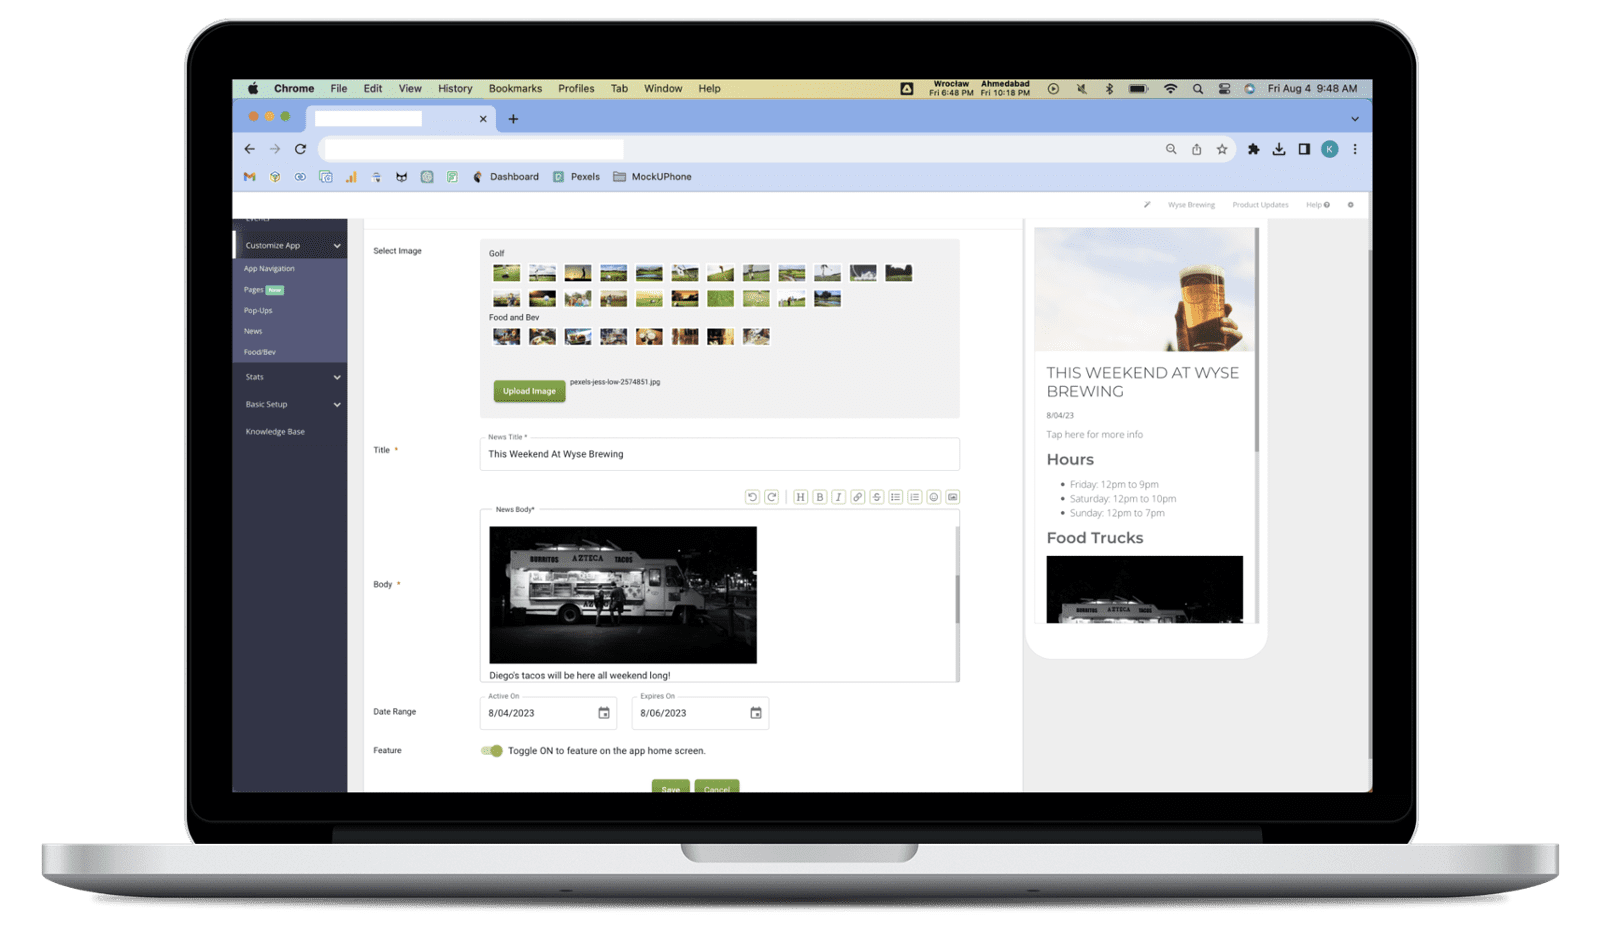Undo last edit in the News Body toolbar
1600x927 pixels.
[753, 497]
